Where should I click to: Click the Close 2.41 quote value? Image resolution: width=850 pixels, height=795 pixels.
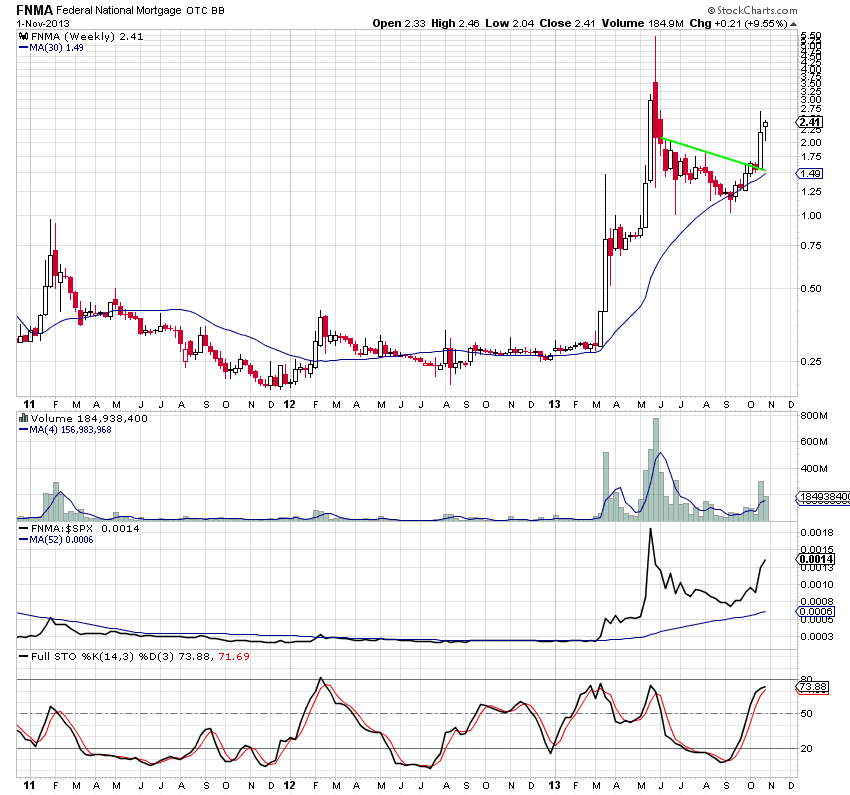[x=567, y=23]
